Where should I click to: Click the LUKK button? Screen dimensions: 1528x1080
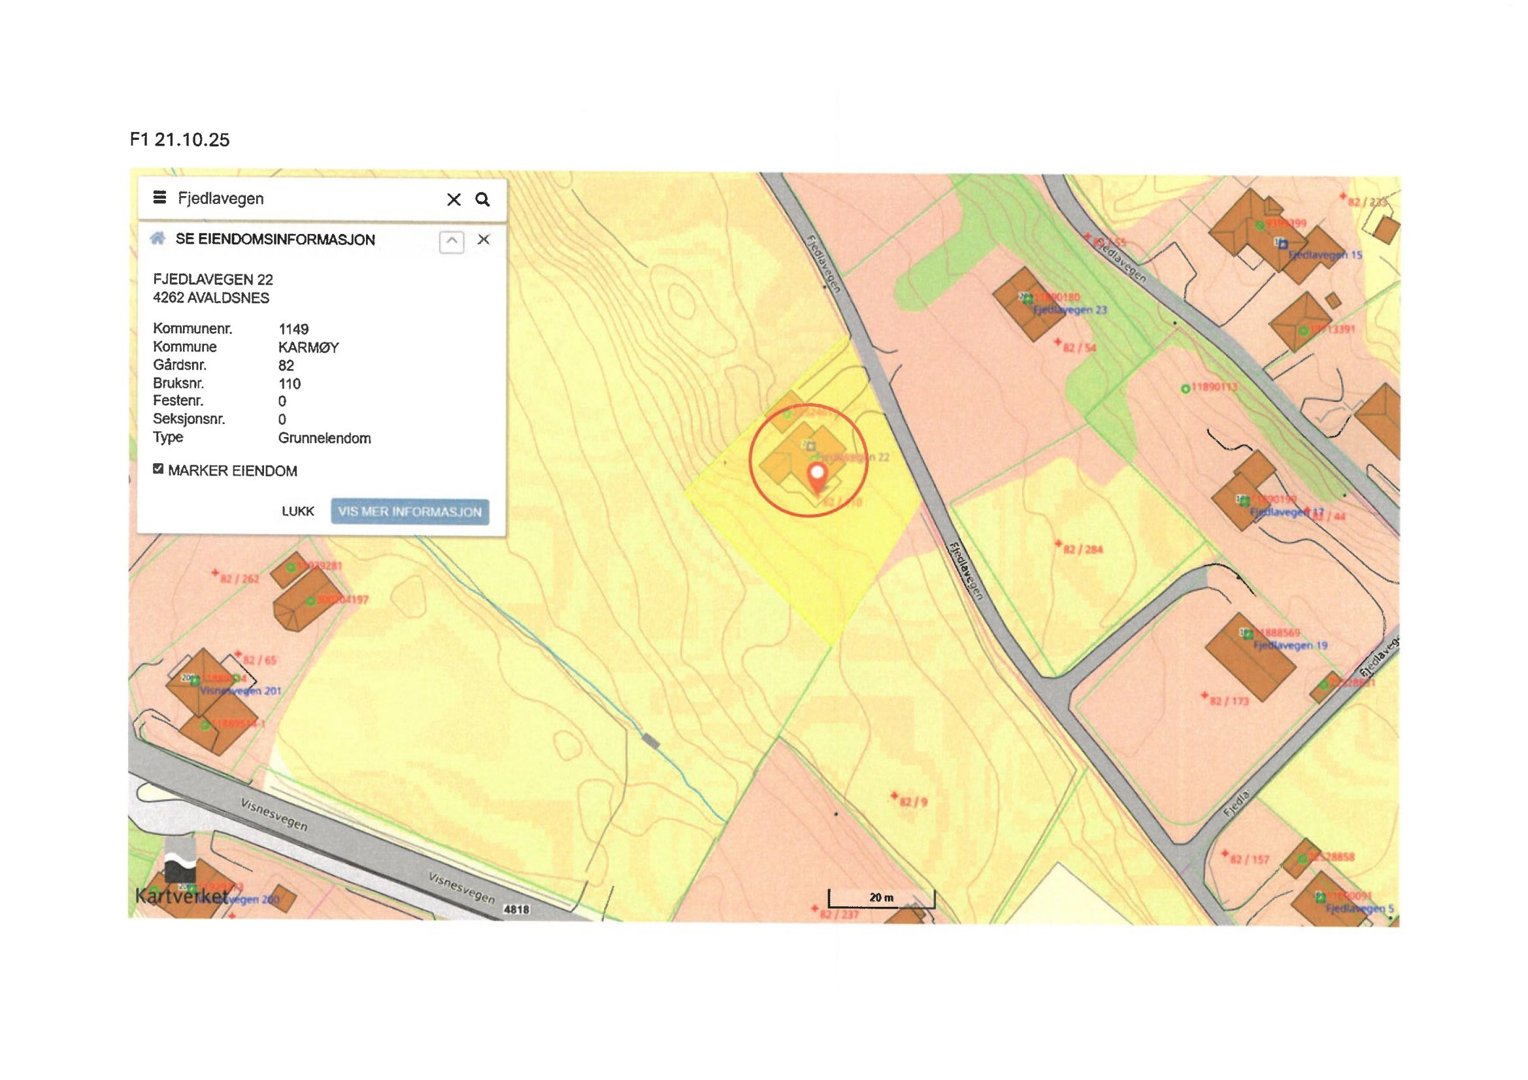point(298,511)
